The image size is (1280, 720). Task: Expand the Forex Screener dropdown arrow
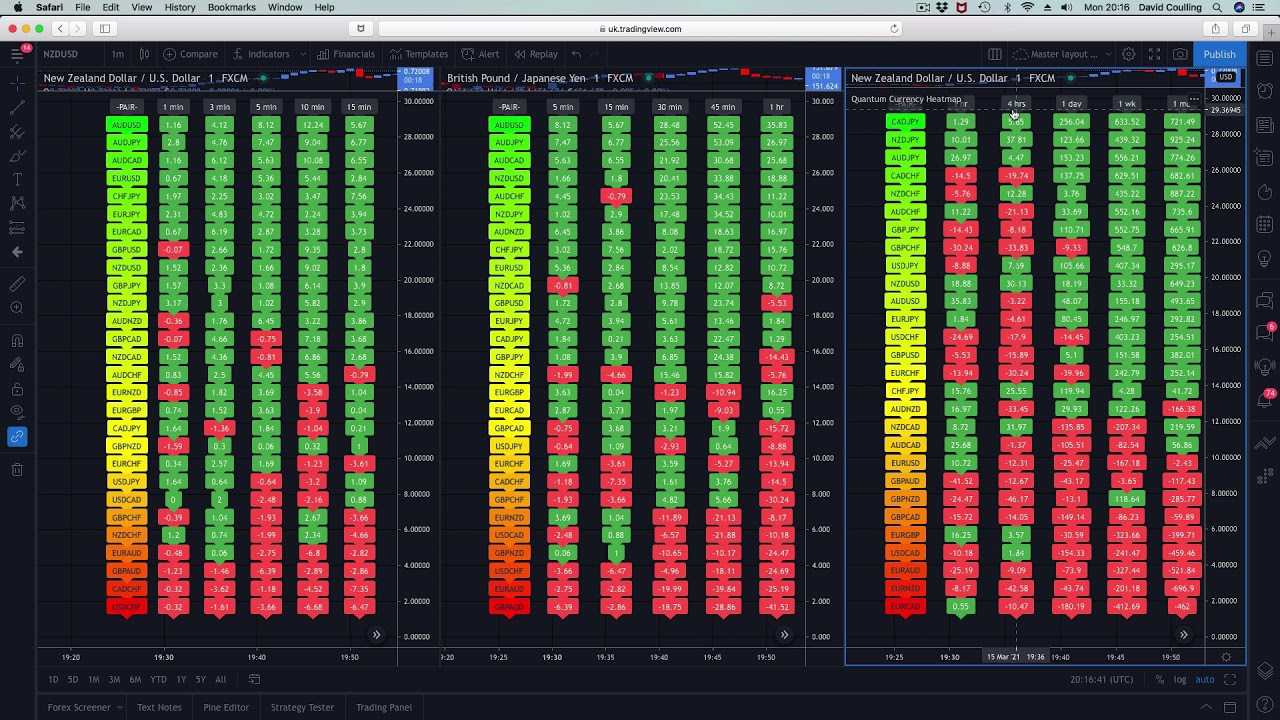tap(119, 707)
